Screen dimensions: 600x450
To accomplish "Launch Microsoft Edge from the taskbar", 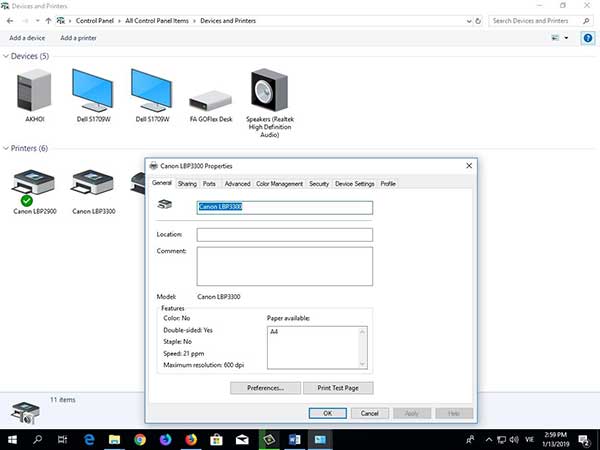I will coord(89,439).
